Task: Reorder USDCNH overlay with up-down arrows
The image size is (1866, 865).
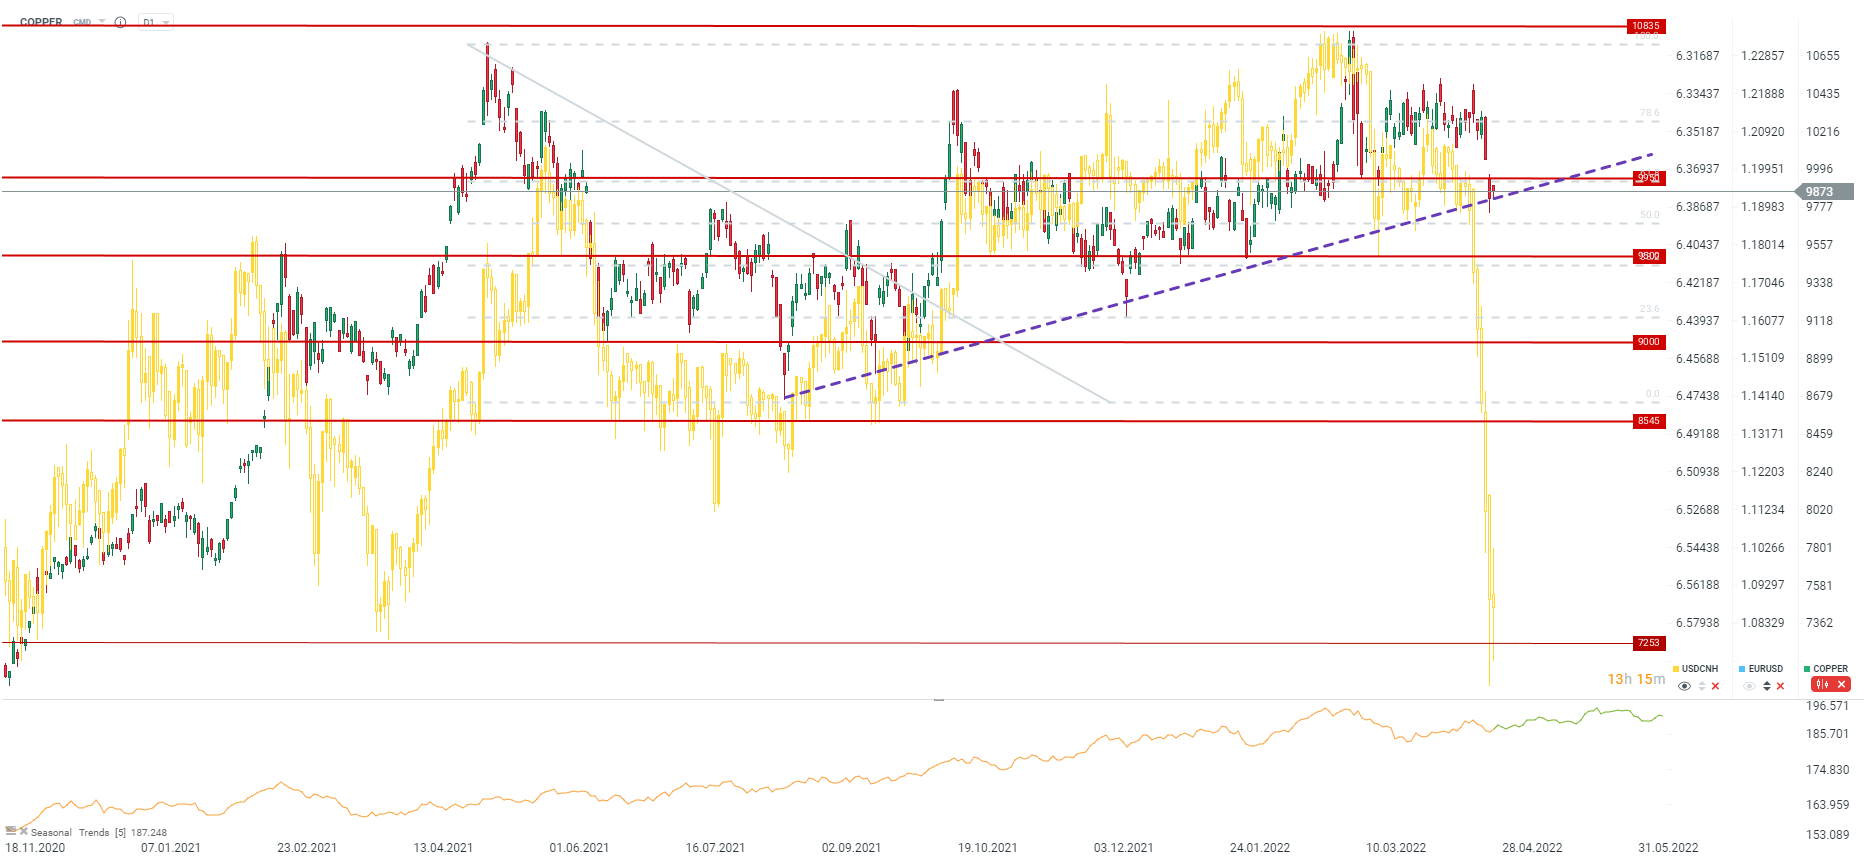Action: tap(1702, 686)
